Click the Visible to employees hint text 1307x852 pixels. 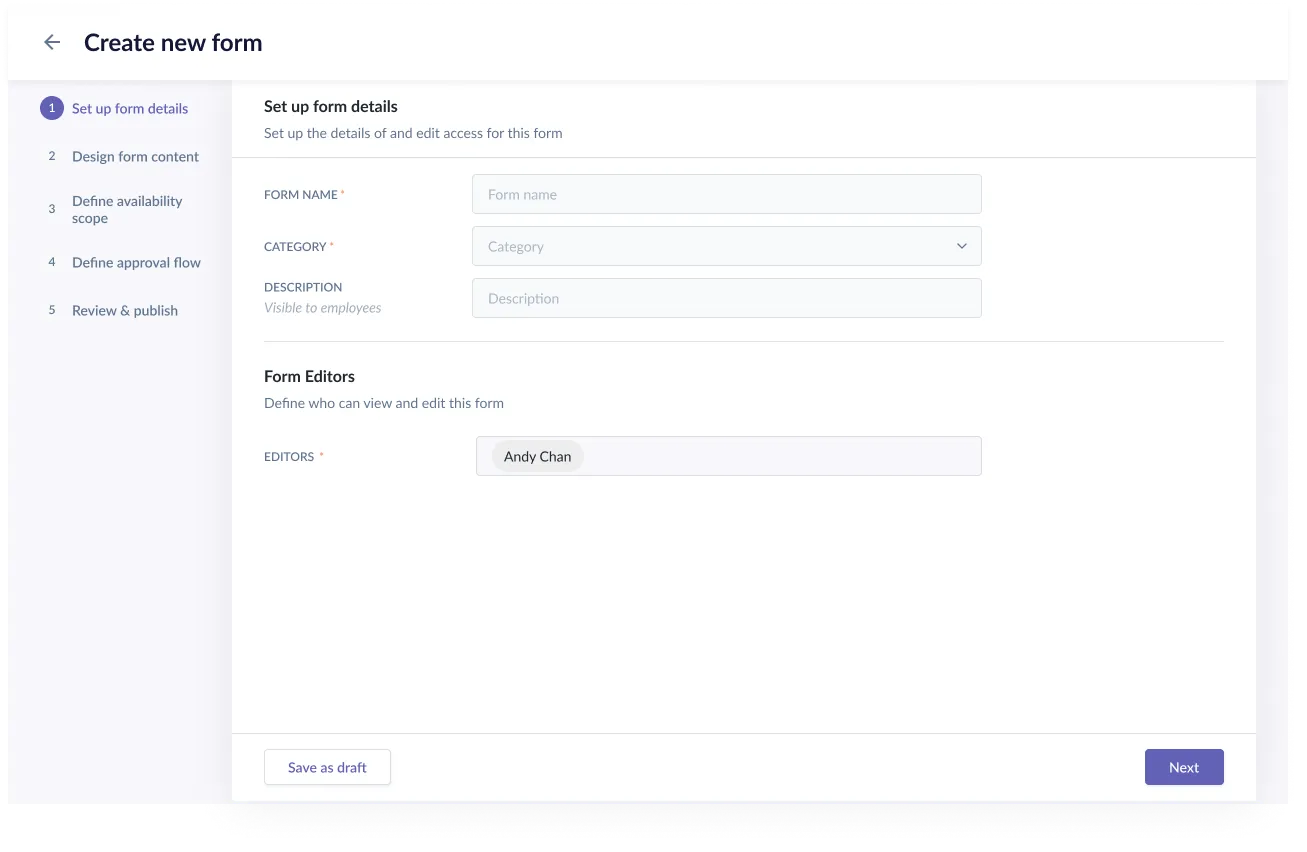(x=323, y=308)
